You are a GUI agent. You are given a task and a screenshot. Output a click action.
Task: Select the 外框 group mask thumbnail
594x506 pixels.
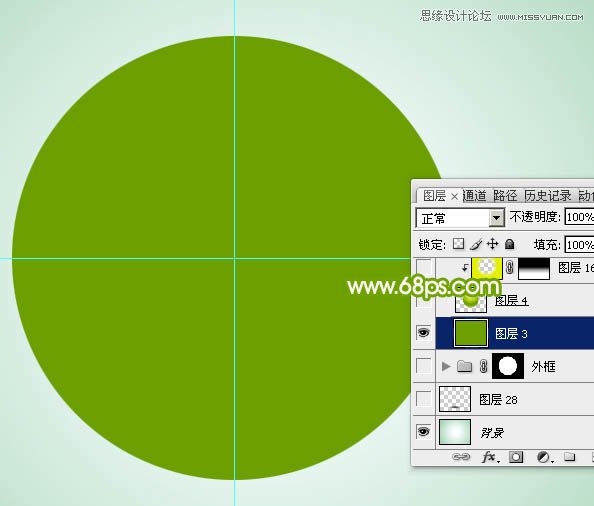pyautogui.click(x=508, y=366)
